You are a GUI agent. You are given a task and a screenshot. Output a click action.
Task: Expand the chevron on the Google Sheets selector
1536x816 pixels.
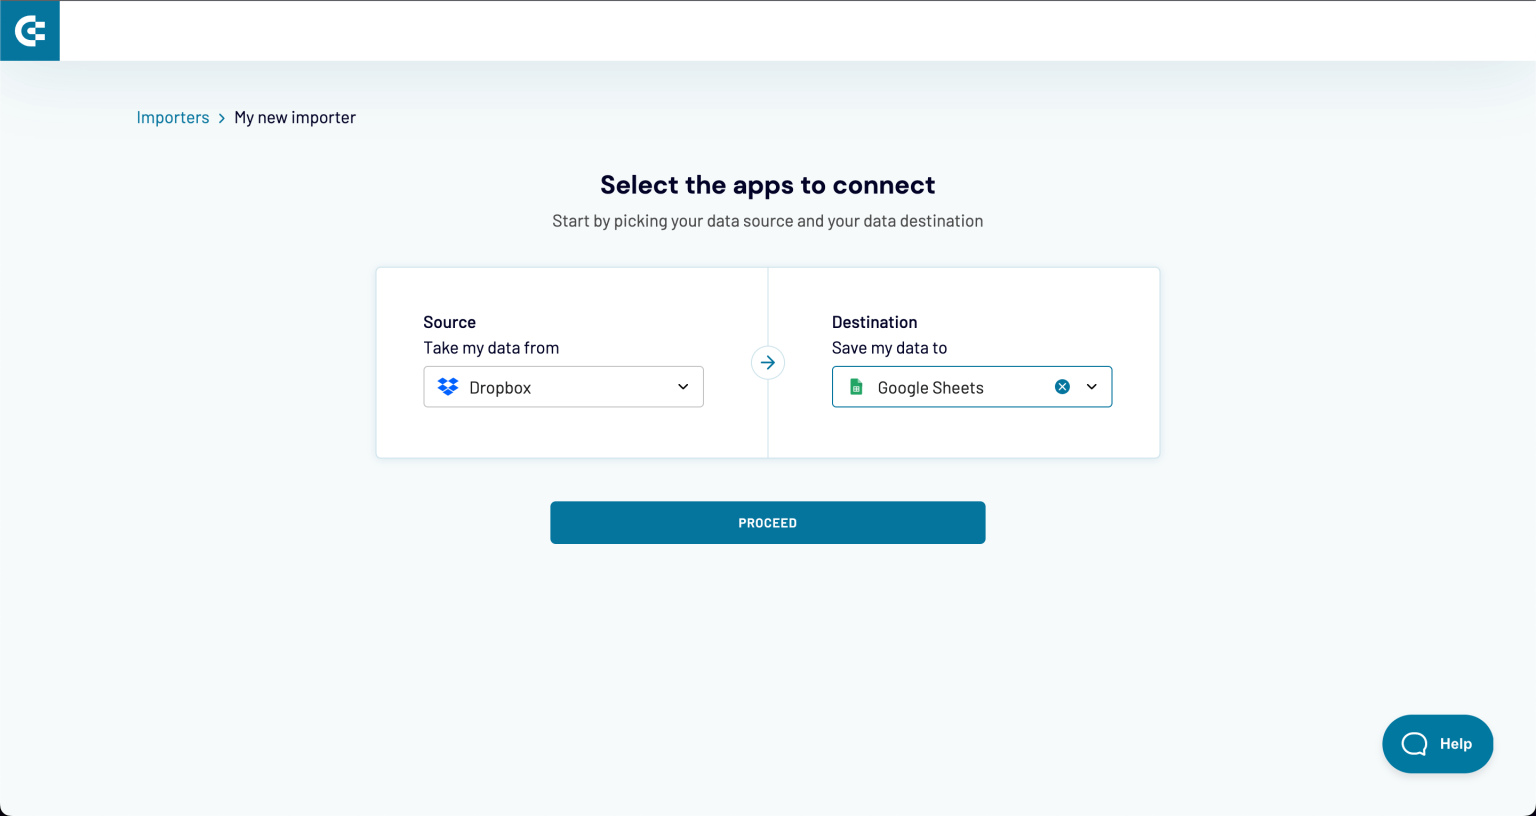point(1091,386)
